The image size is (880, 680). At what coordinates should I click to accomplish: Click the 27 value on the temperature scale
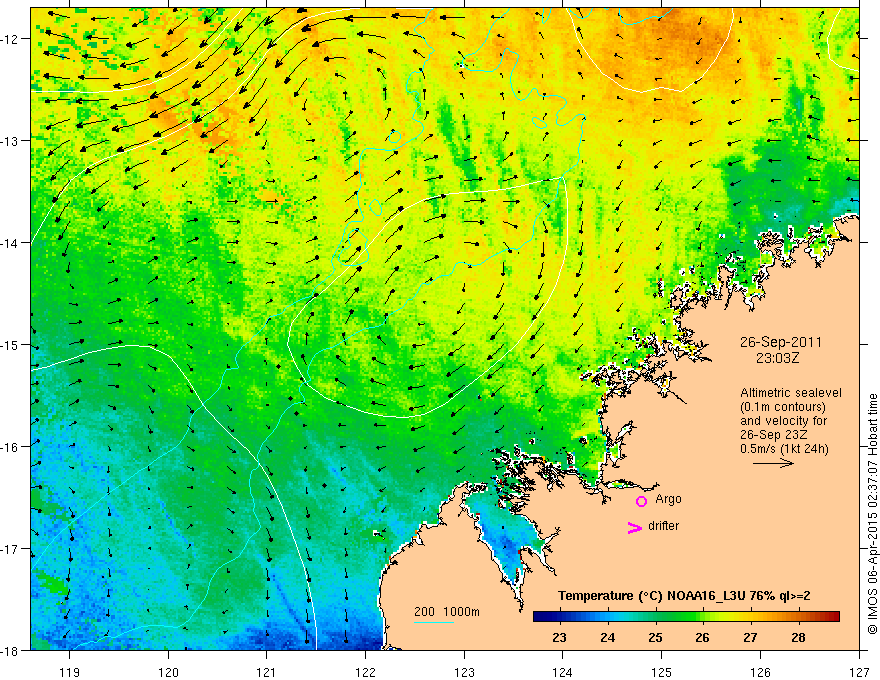coord(750,637)
